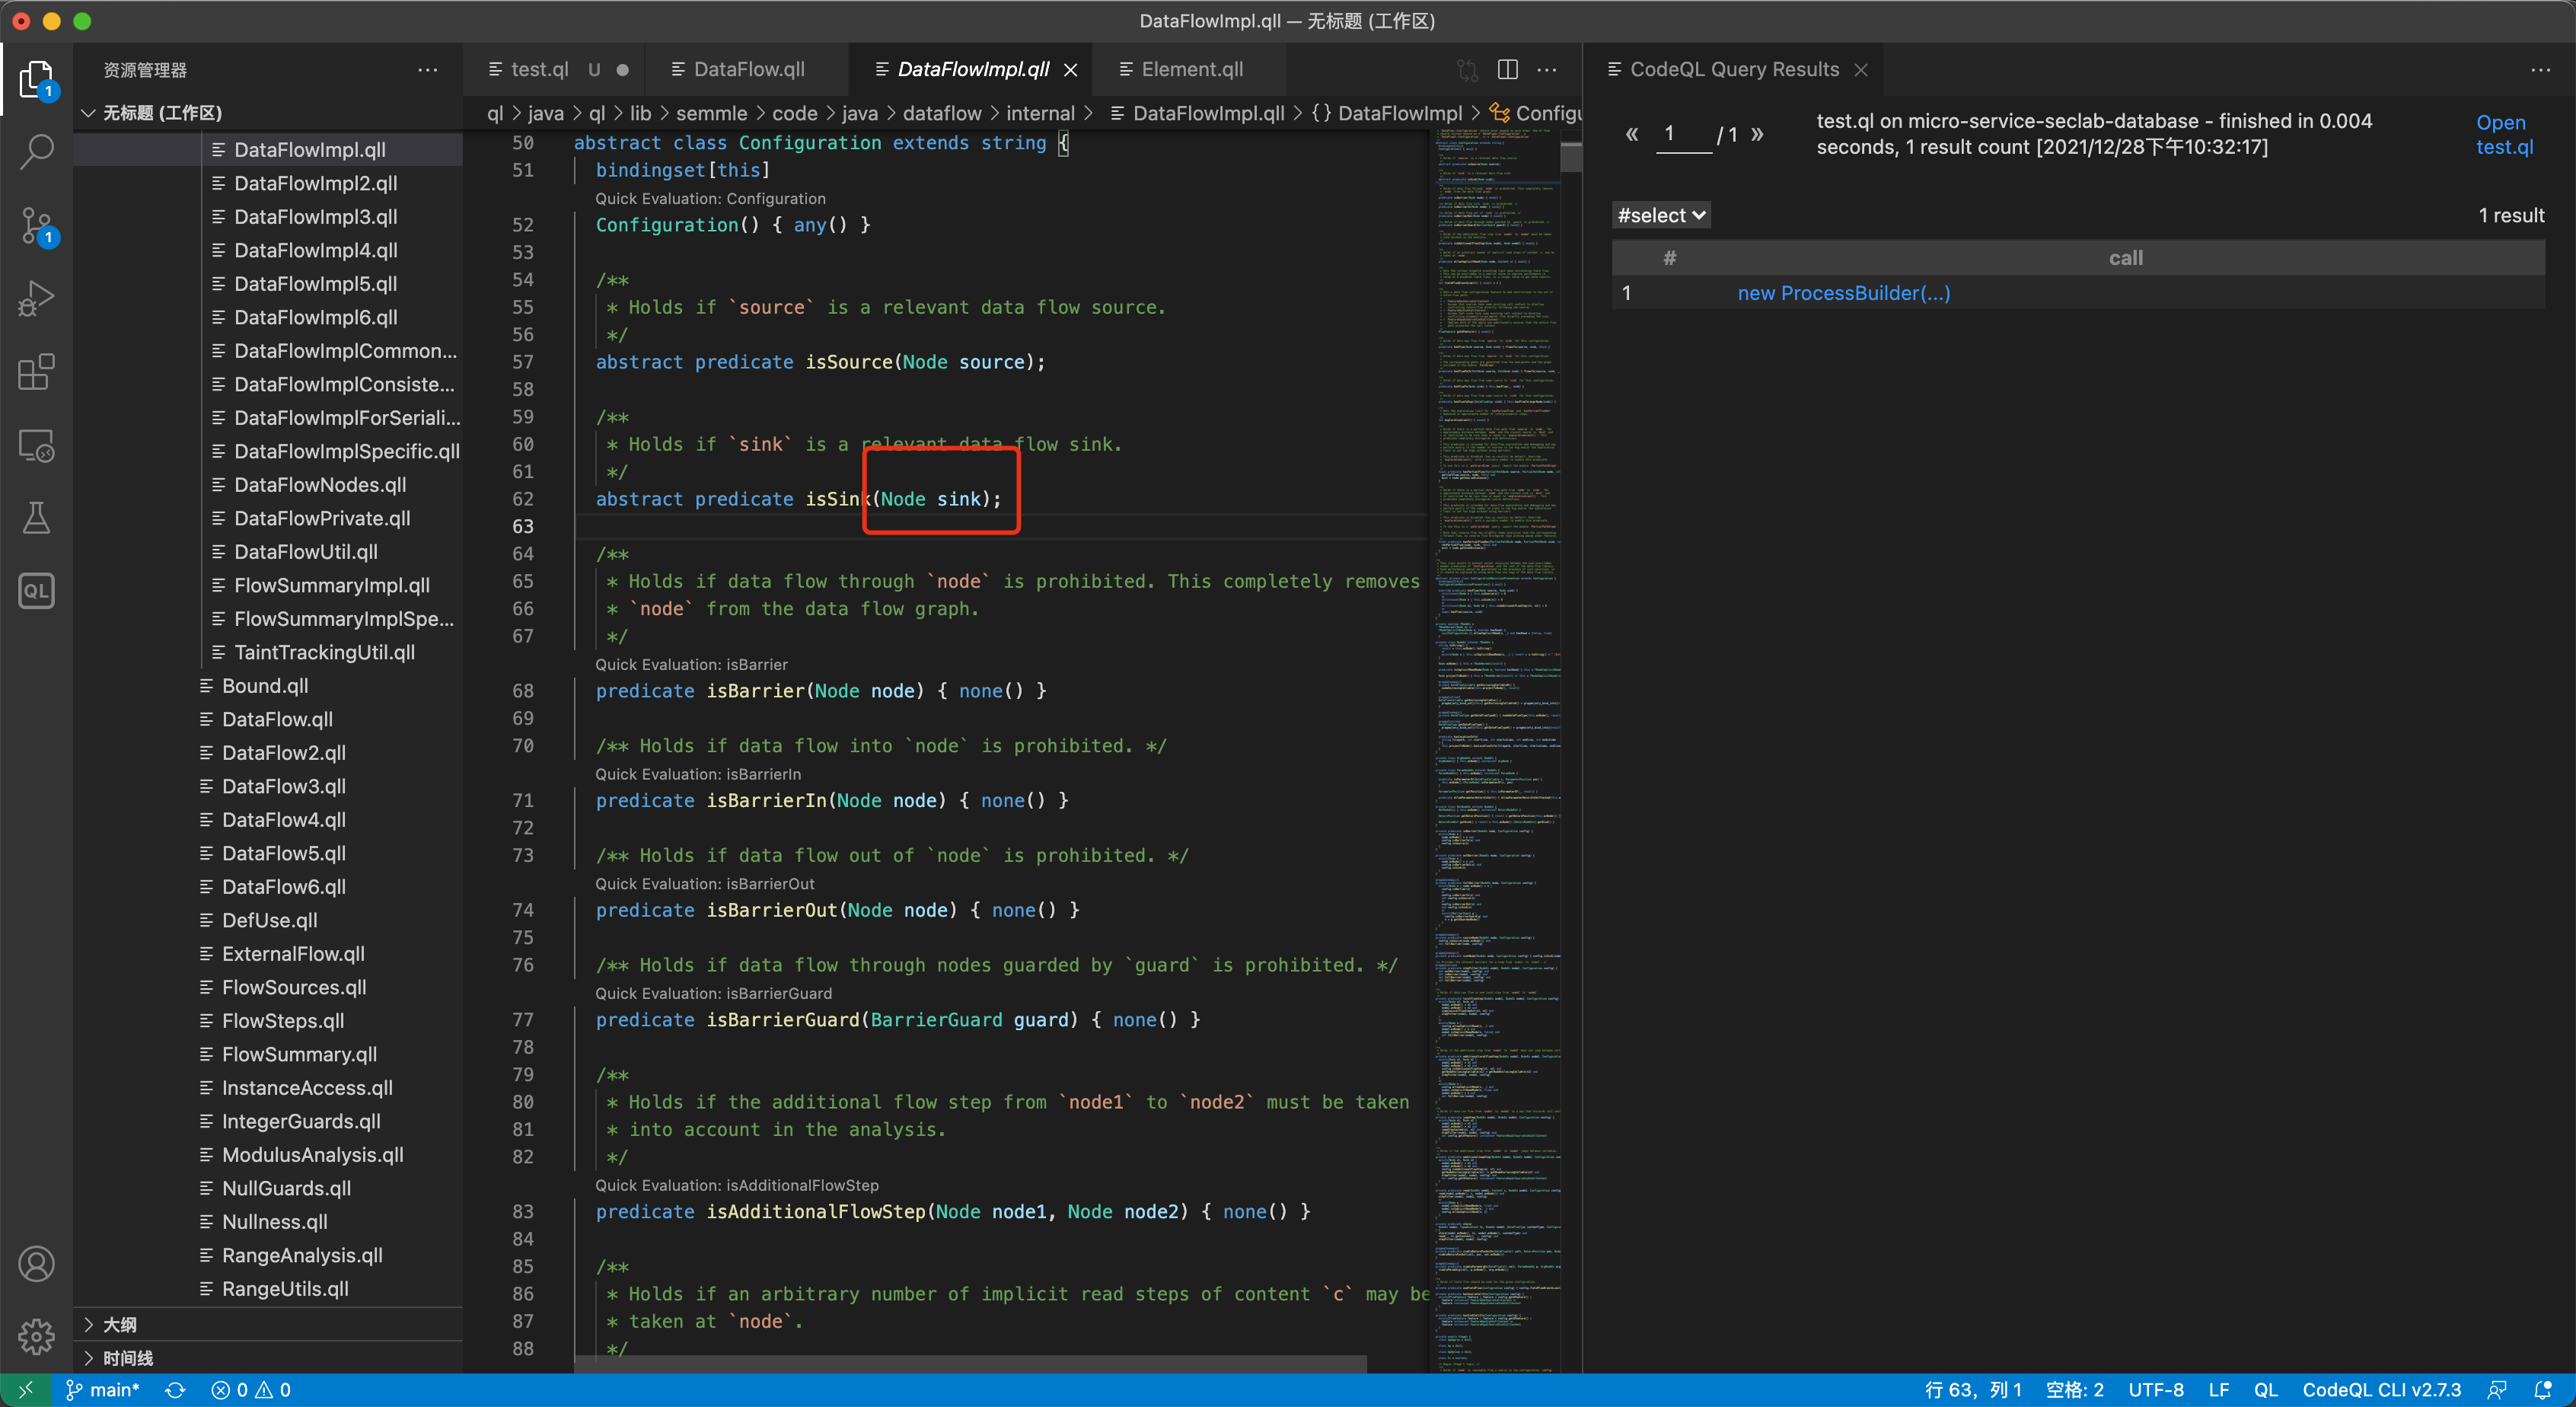Go to previous results page arrow
Viewport: 2576px width, 1407px height.
pyautogui.click(x=1632, y=133)
